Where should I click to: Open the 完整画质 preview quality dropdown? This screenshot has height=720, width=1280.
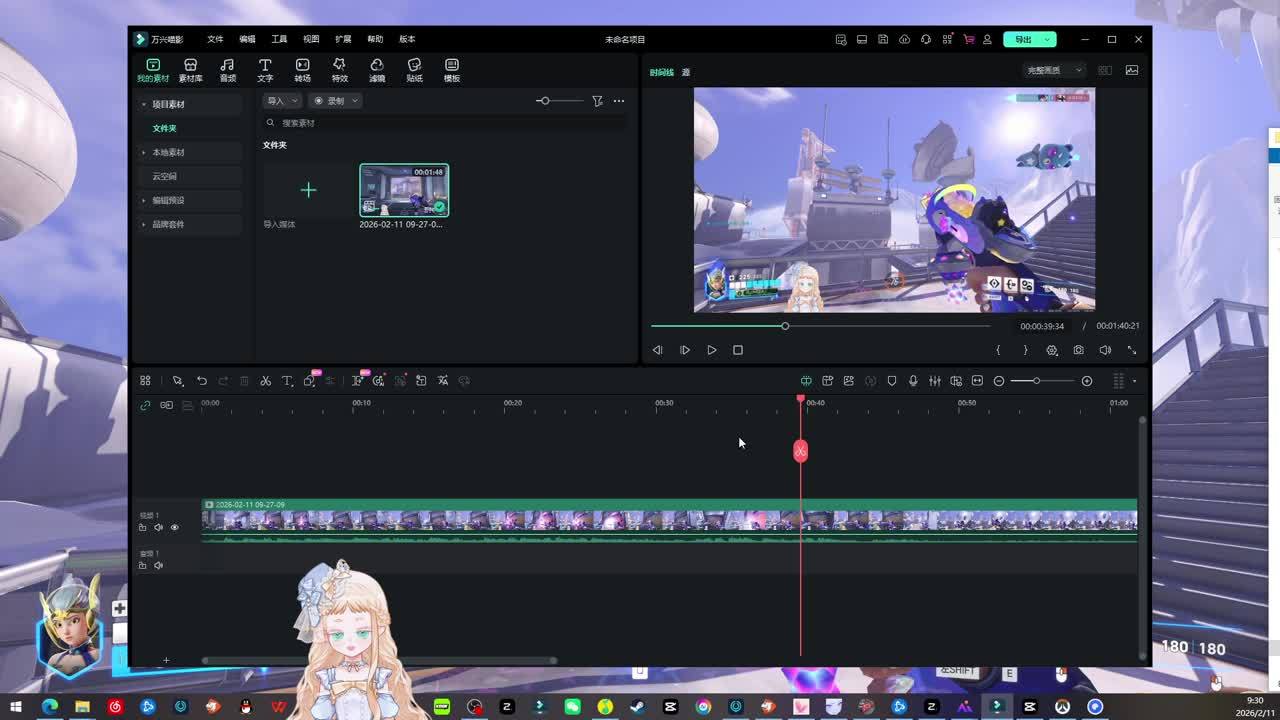[1054, 70]
